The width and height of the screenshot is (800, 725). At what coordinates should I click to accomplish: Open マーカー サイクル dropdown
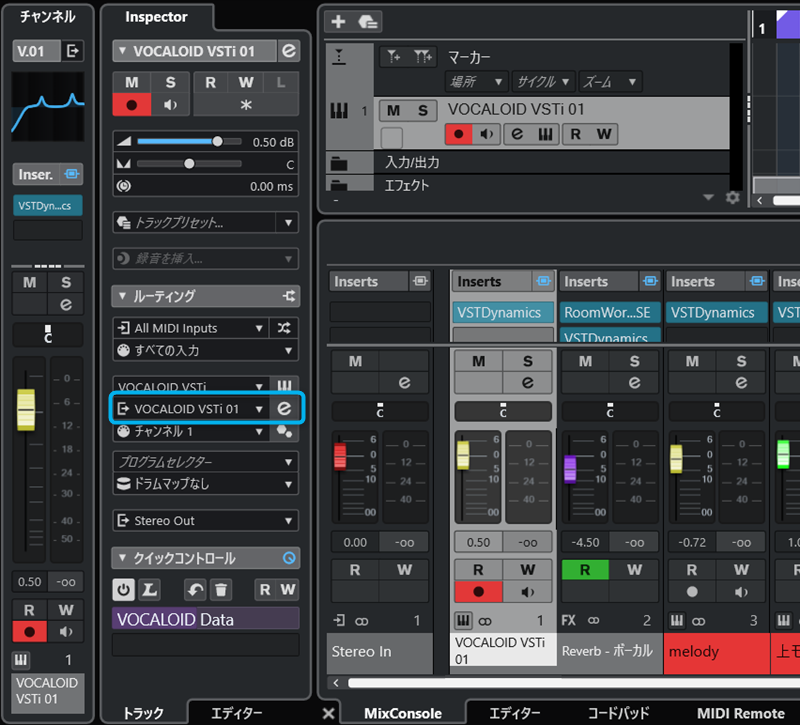pyautogui.click(x=543, y=82)
